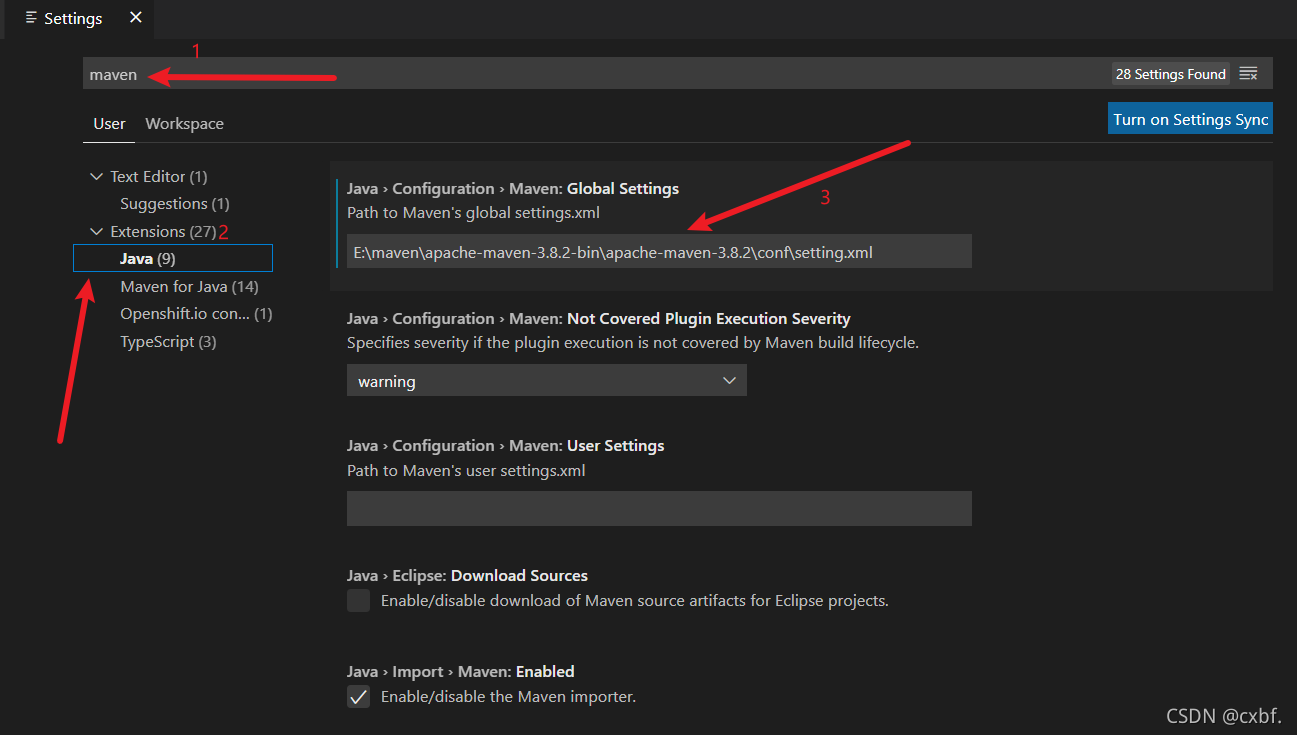Click the "Specifies severity if the plugin" description
Screen dimensions: 1297x735
[633, 342]
